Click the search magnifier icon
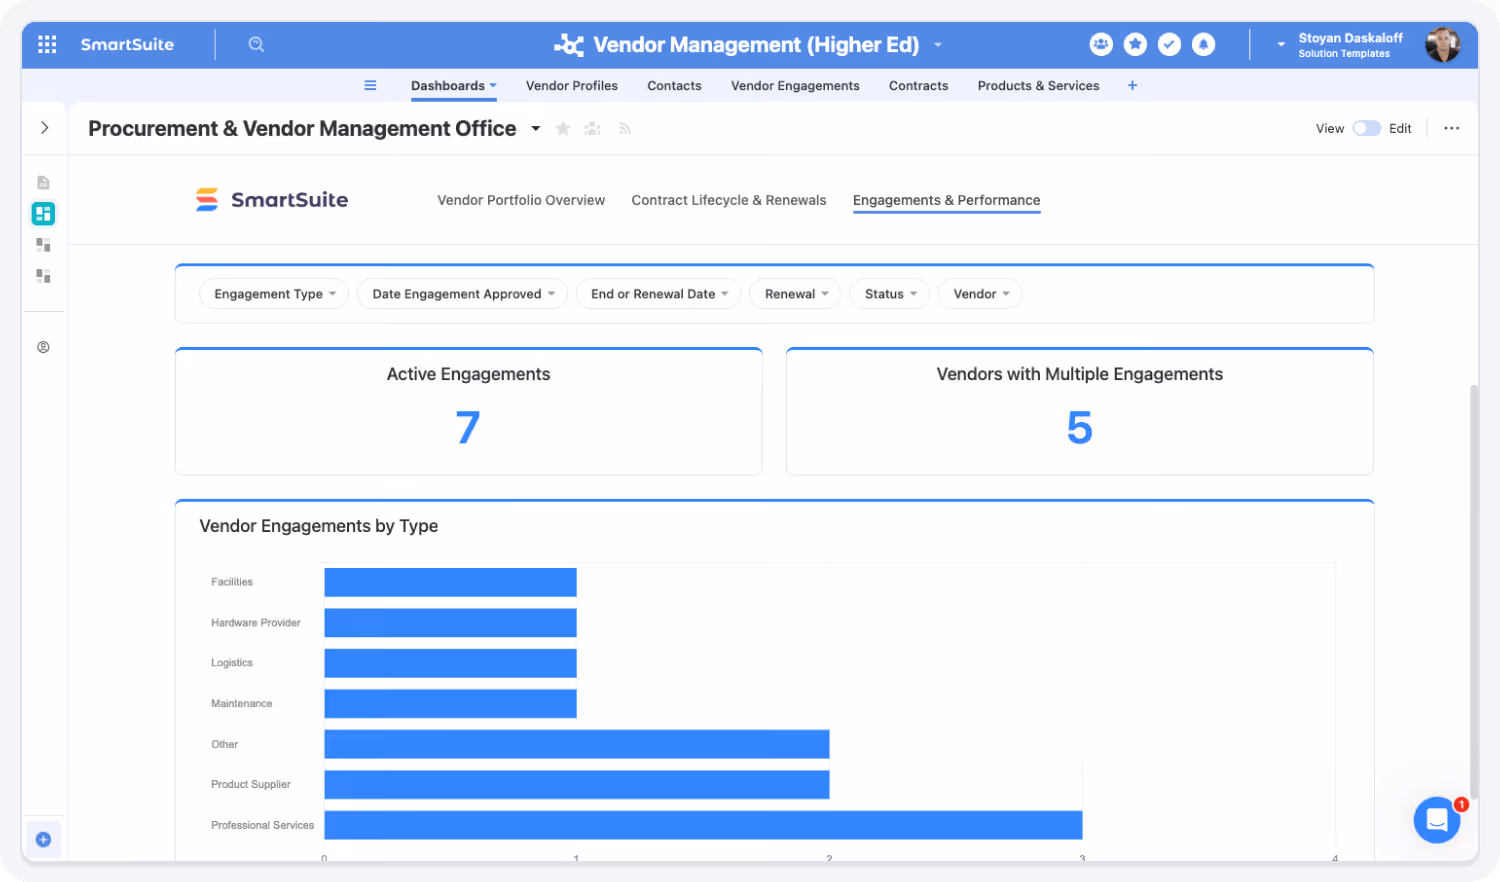Image resolution: width=1500 pixels, height=882 pixels. point(256,44)
